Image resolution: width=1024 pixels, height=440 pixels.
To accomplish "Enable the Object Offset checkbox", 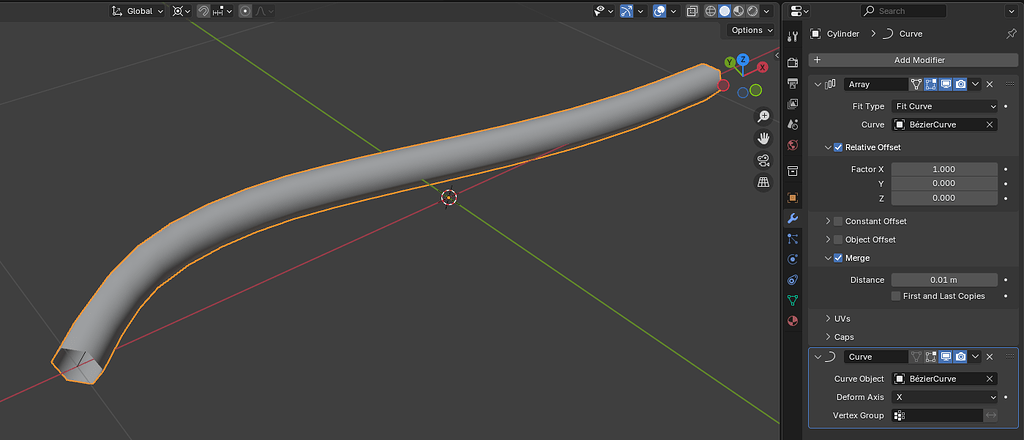I will (x=838, y=240).
